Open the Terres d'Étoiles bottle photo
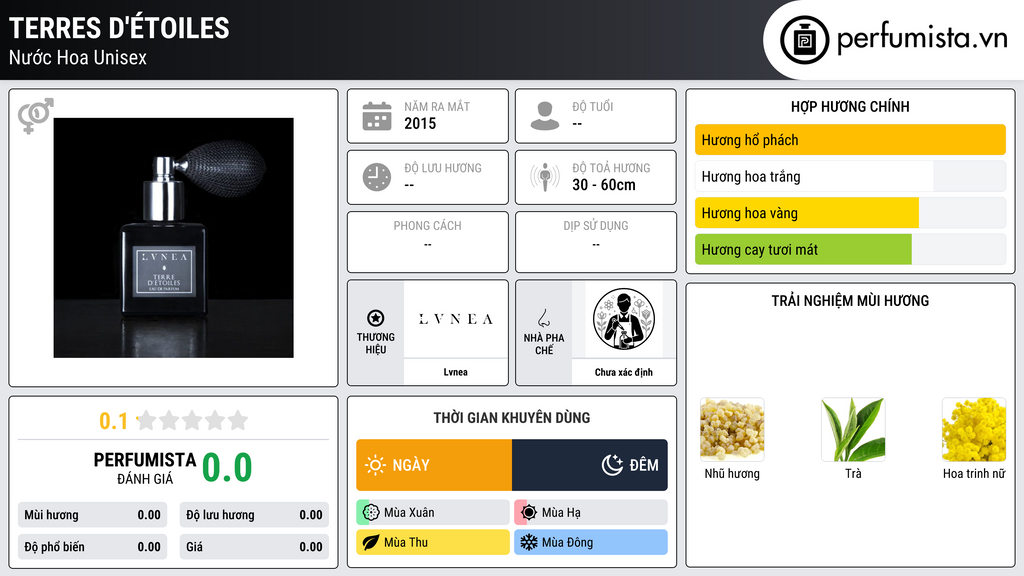This screenshot has height=576, width=1024. [x=174, y=238]
